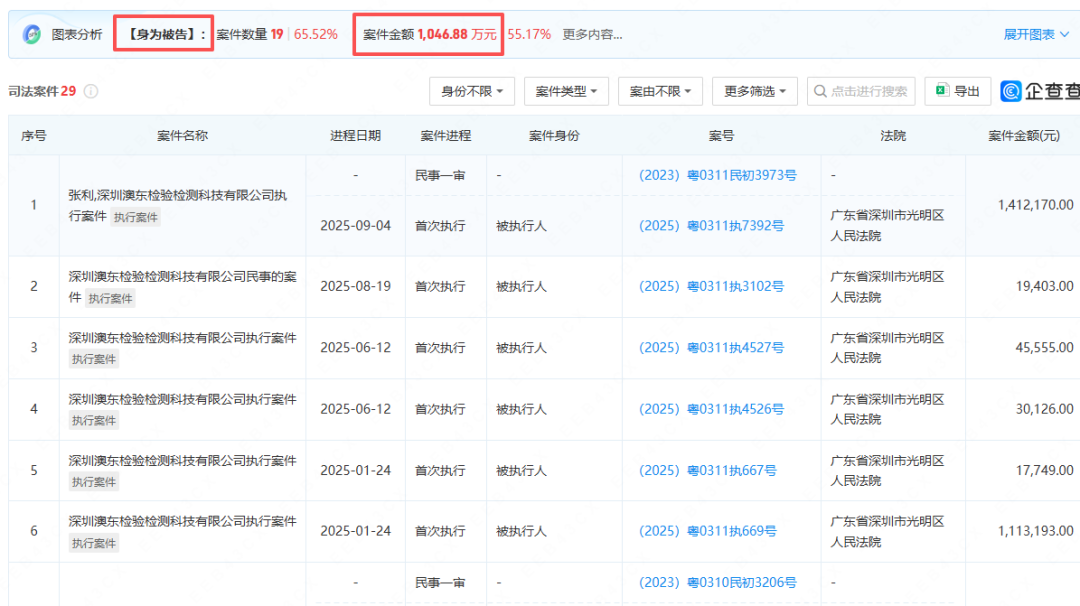Open case number (2025)粤0311执4527号
Image resolution: width=1080 pixels, height=606 pixels.
[711, 348]
